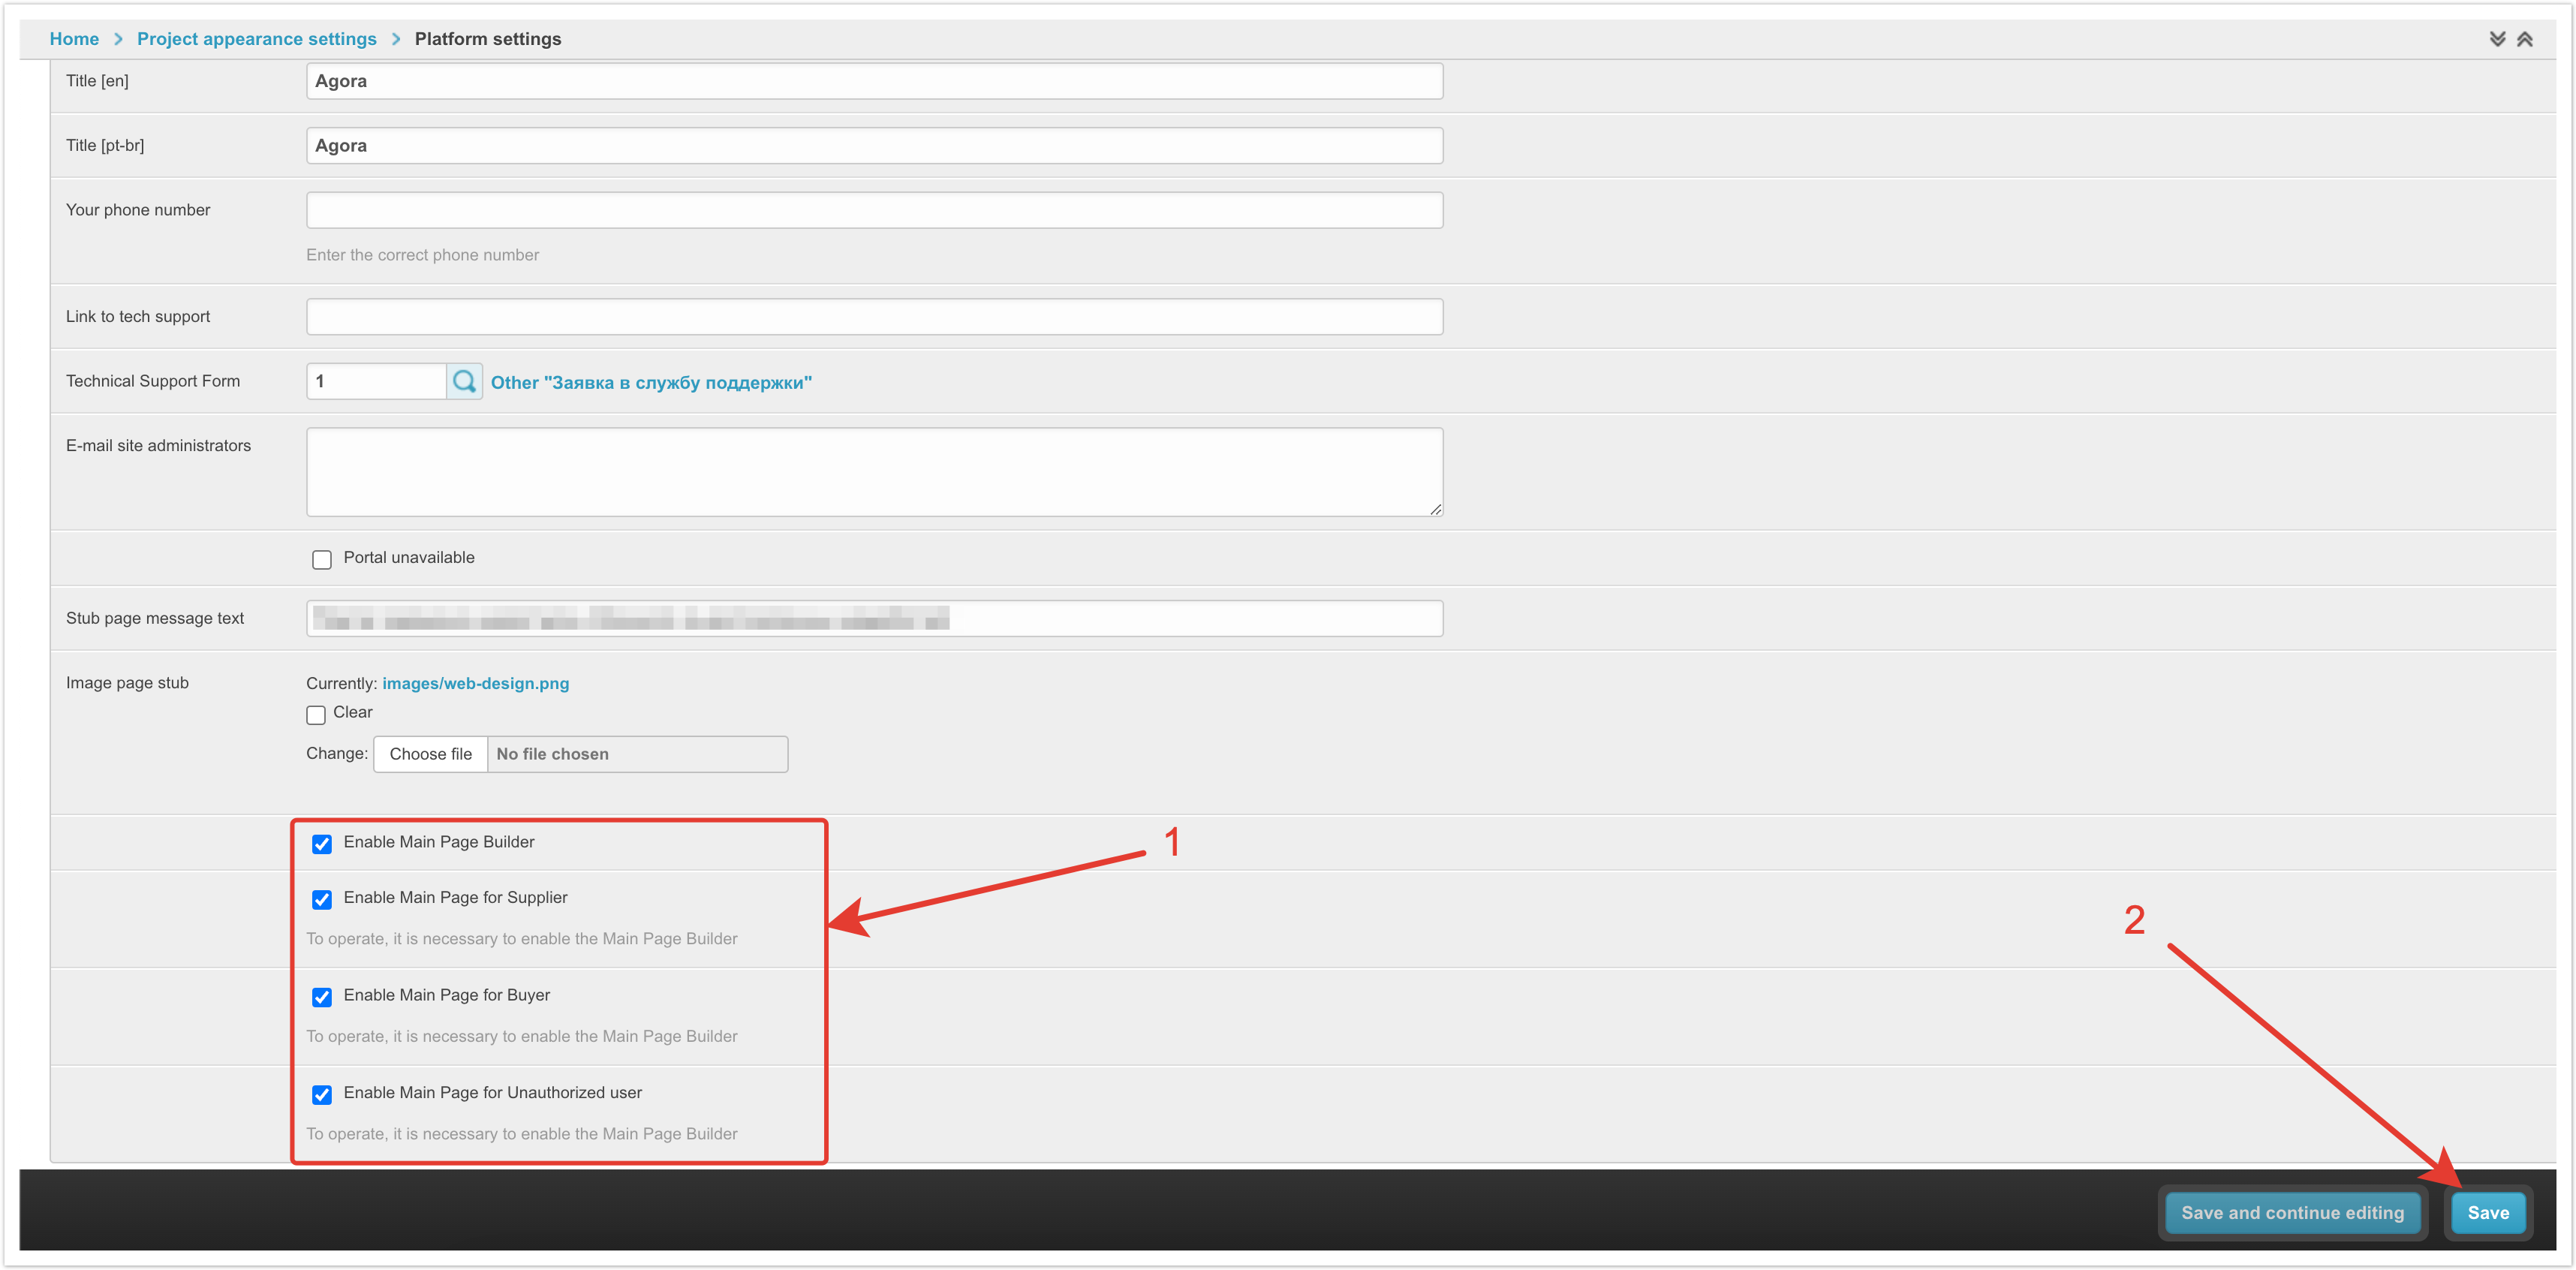This screenshot has width=2576, height=1270.
Task: Click into the Link to tech support field
Action: click(x=873, y=316)
